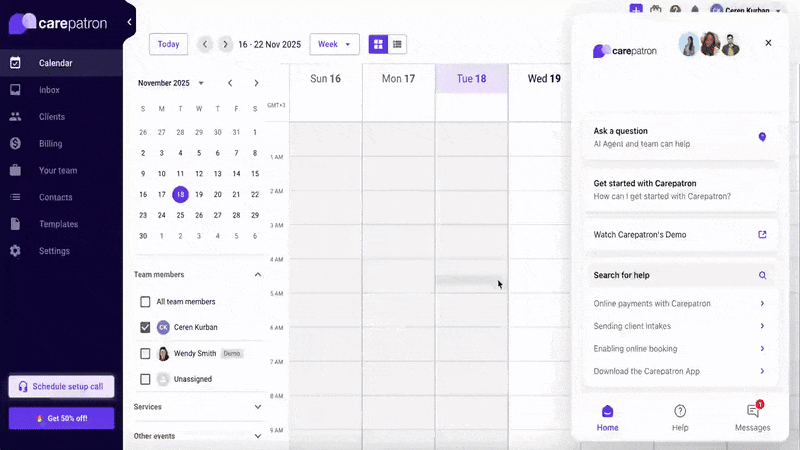
Task: Switch to the Home tab in help panel
Action: click(607, 418)
